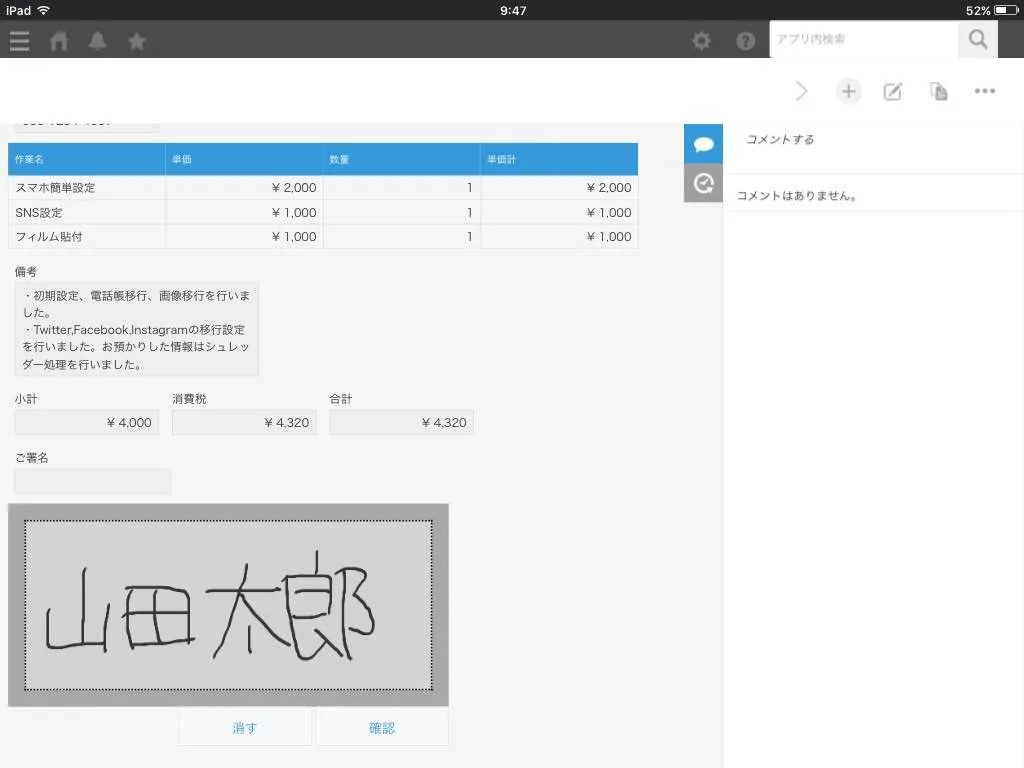Go to the home portal icon

click(59, 41)
